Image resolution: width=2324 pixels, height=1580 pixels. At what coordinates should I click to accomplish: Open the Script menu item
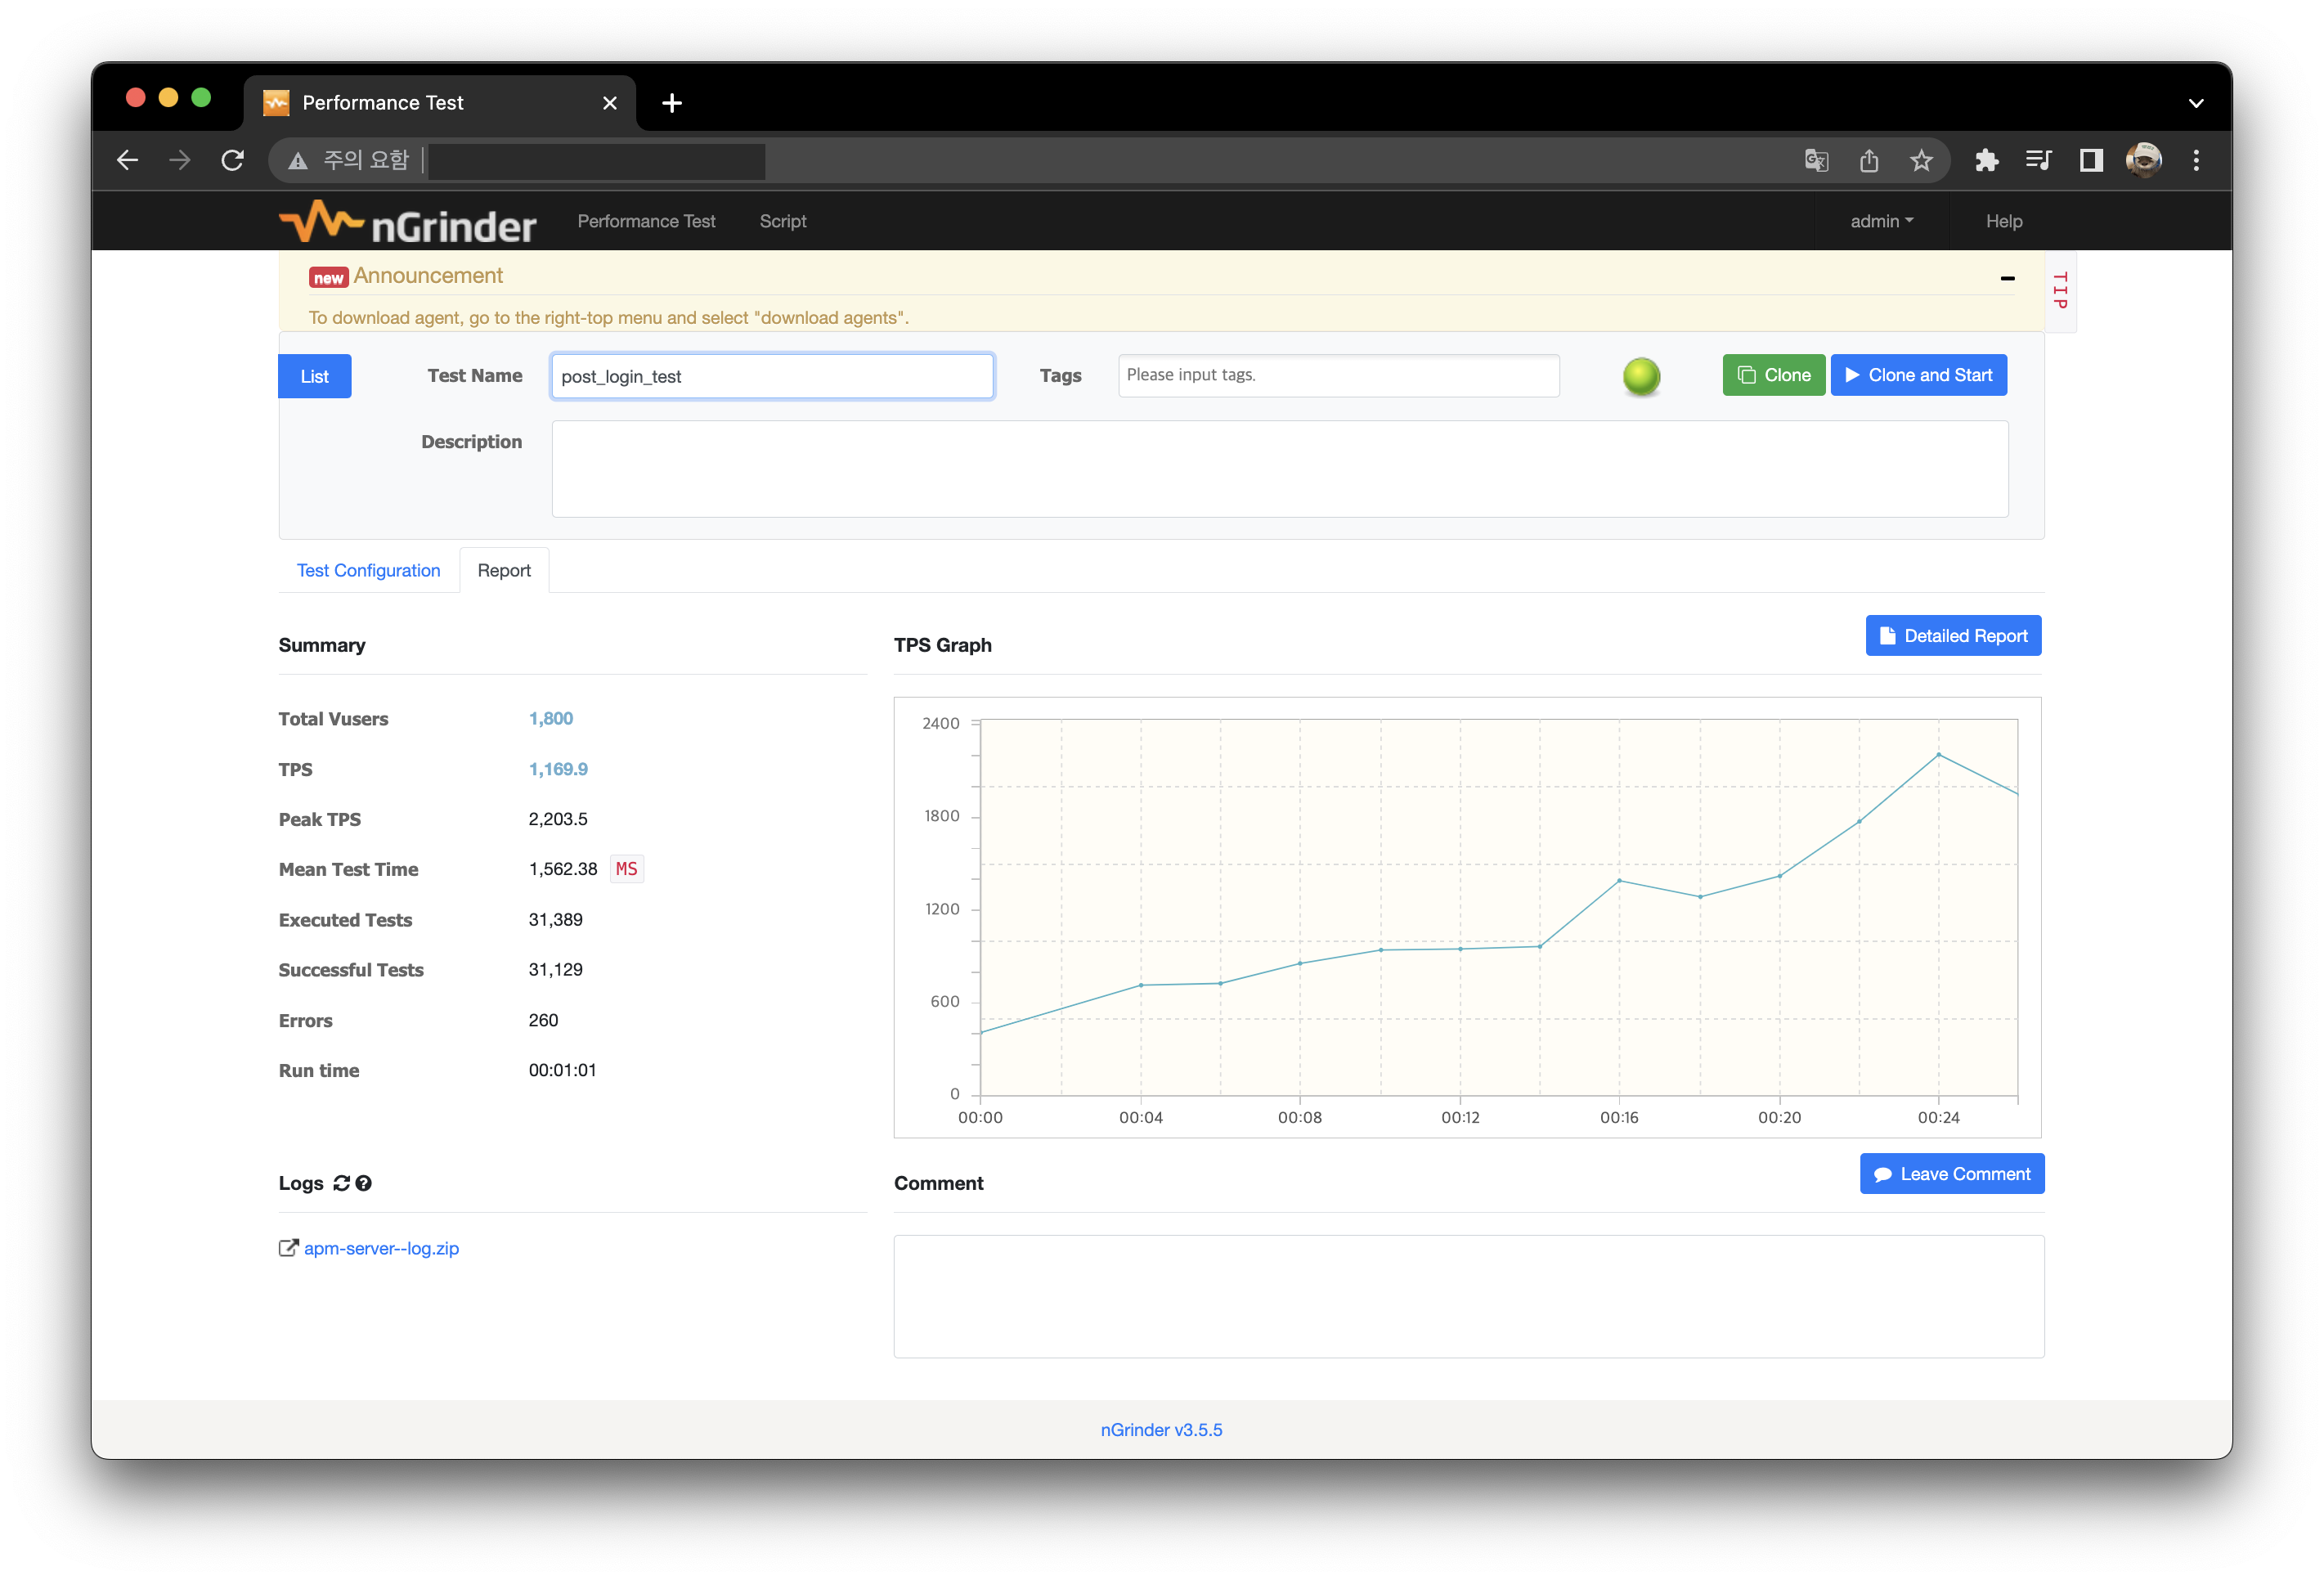[x=782, y=221]
